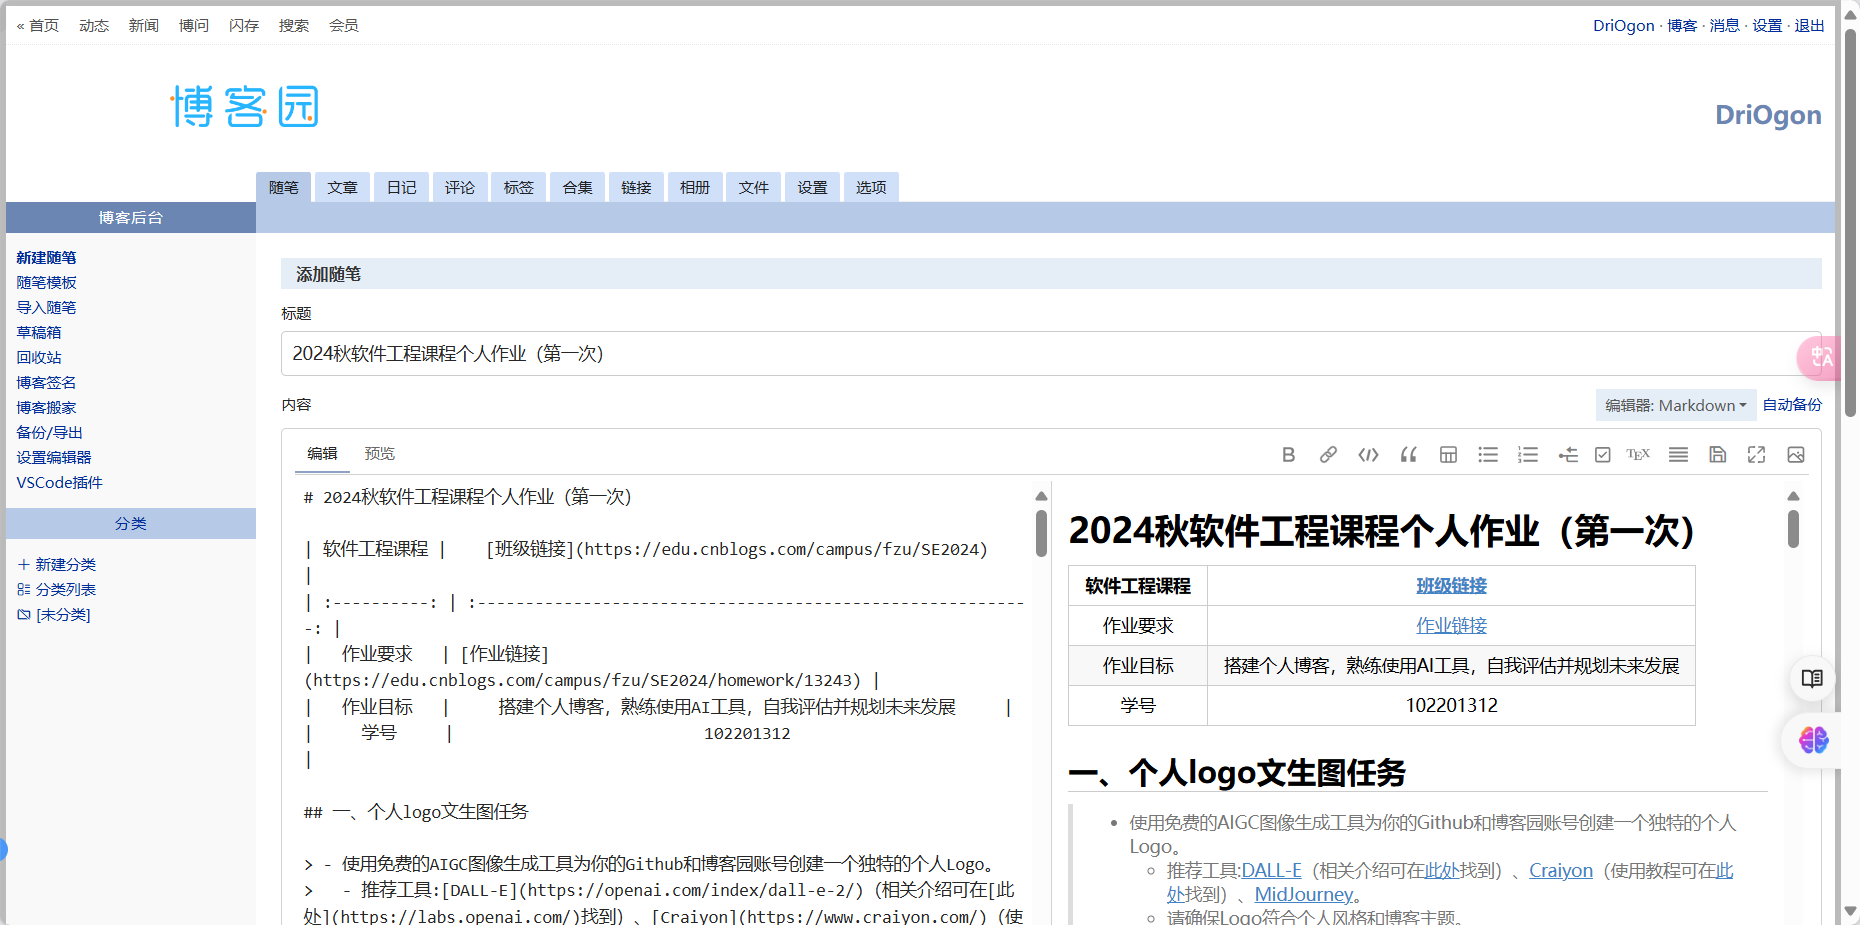Open 动态 in the top navigation
The image size is (1860, 925).
pyautogui.click(x=94, y=26)
